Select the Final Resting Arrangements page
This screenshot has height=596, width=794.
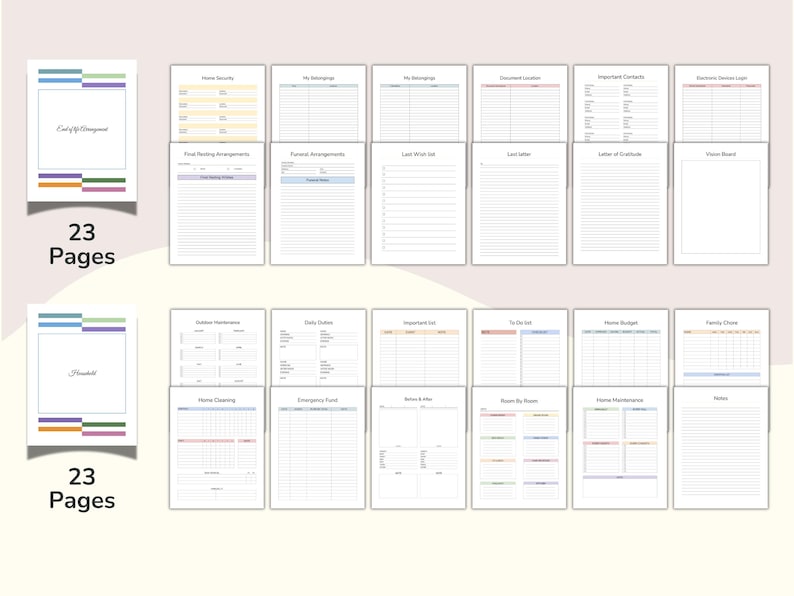pos(217,204)
